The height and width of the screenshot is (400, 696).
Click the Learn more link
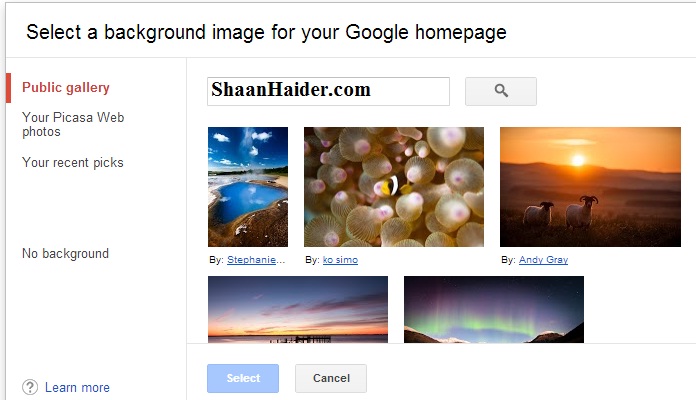click(77, 388)
